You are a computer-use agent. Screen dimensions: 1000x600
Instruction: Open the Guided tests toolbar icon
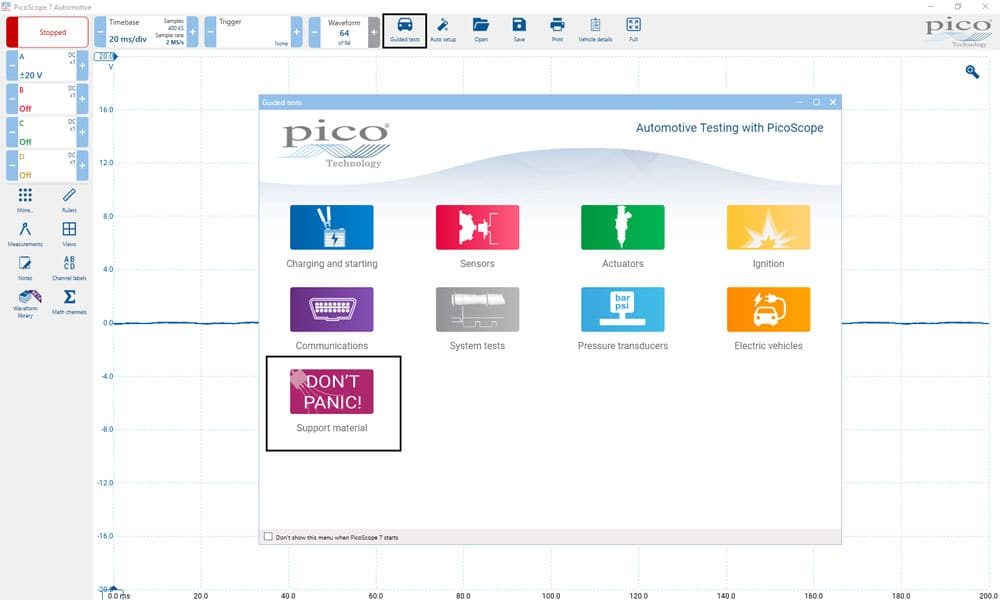coord(404,30)
